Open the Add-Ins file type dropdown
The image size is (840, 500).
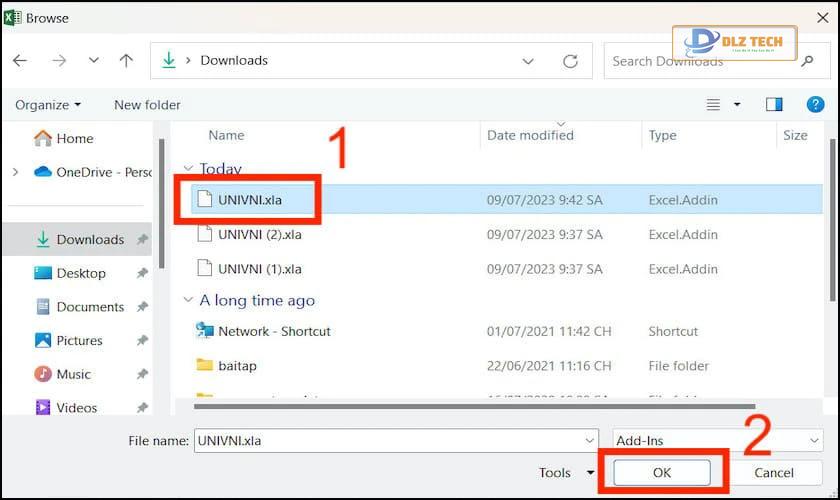[x=718, y=441]
